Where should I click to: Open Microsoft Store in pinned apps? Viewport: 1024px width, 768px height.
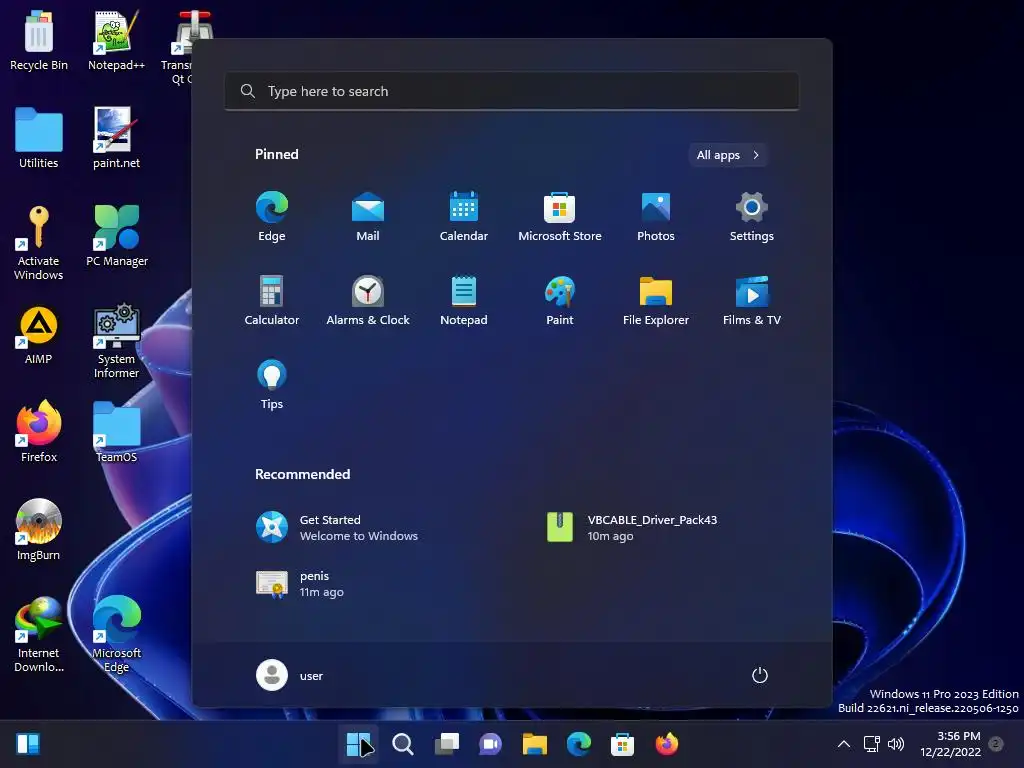(560, 217)
